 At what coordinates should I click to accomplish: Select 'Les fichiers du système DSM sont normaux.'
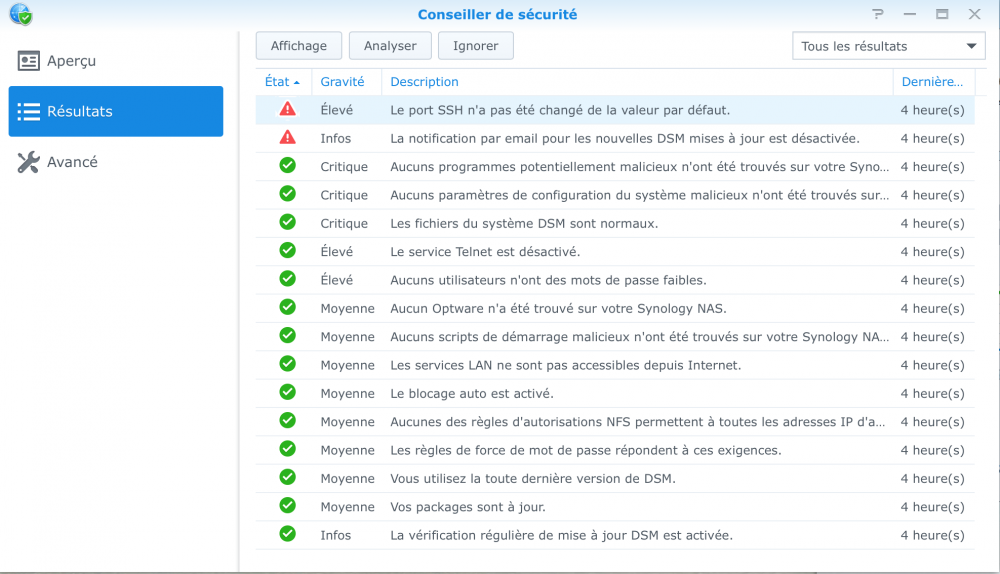click(x=524, y=223)
